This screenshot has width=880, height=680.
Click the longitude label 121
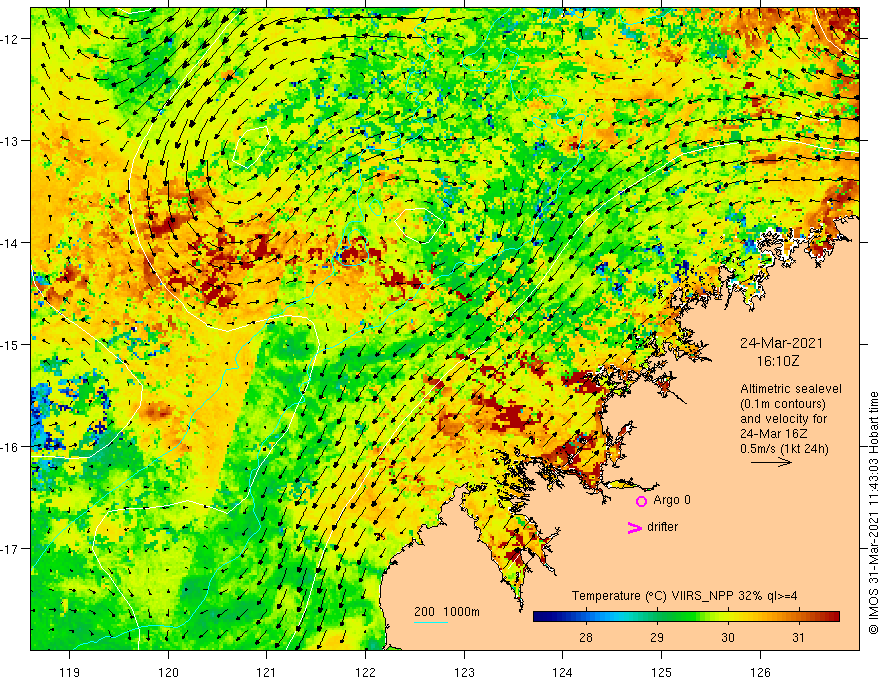click(267, 672)
